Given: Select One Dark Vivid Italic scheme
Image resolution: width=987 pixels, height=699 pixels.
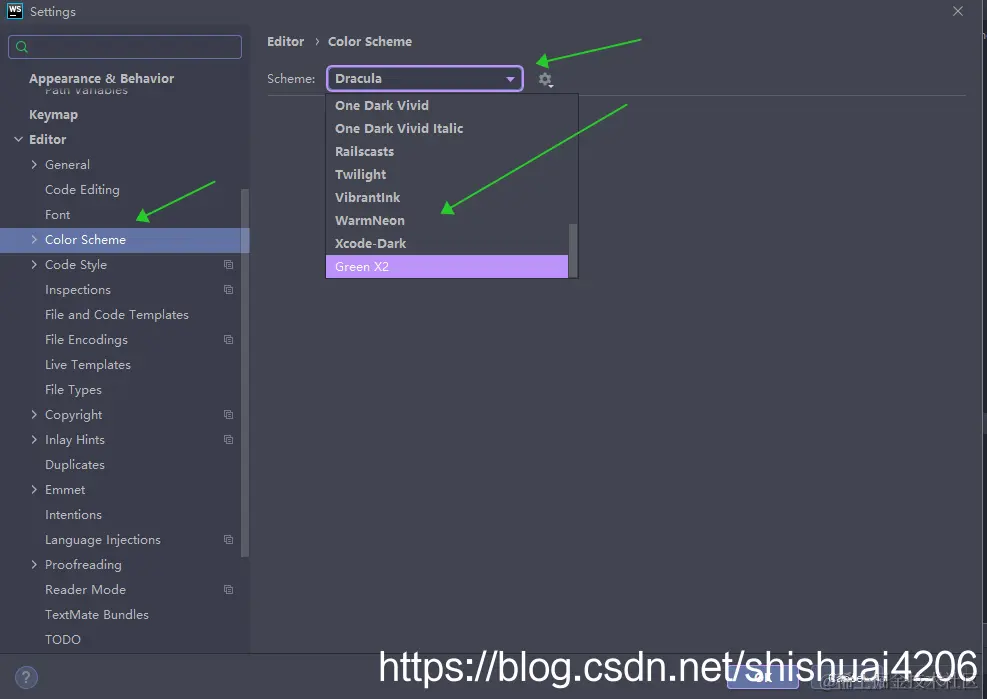Looking at the screenshot, I should click(447, 128).
